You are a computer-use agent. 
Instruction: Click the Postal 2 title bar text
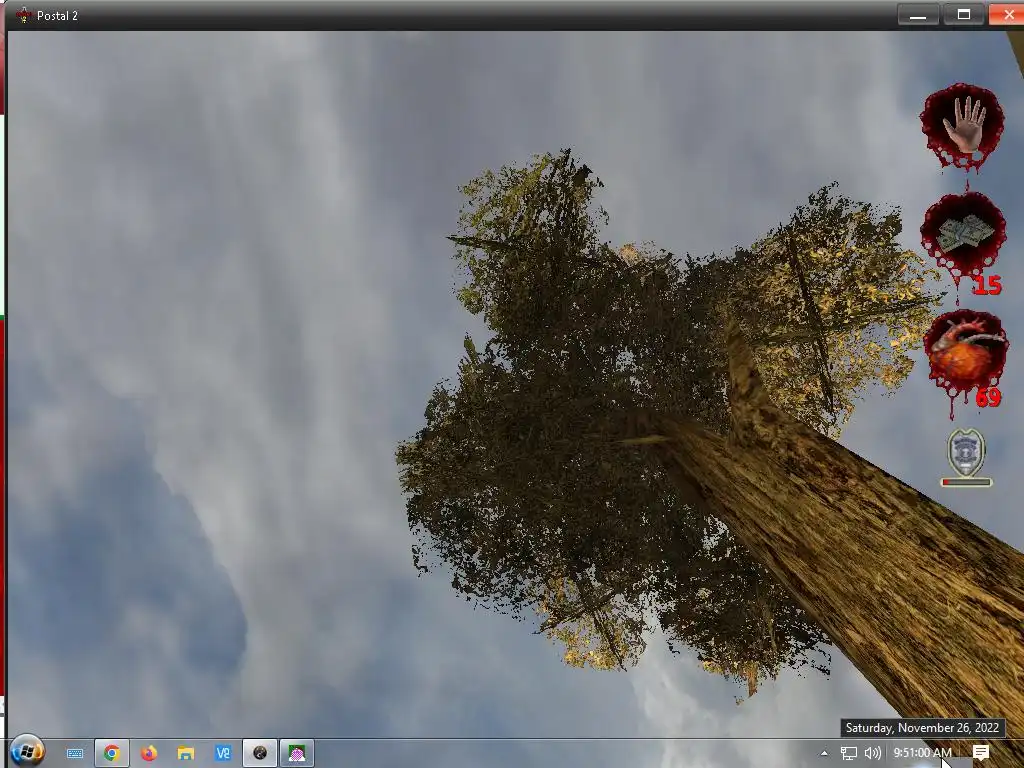coord(57,16)
